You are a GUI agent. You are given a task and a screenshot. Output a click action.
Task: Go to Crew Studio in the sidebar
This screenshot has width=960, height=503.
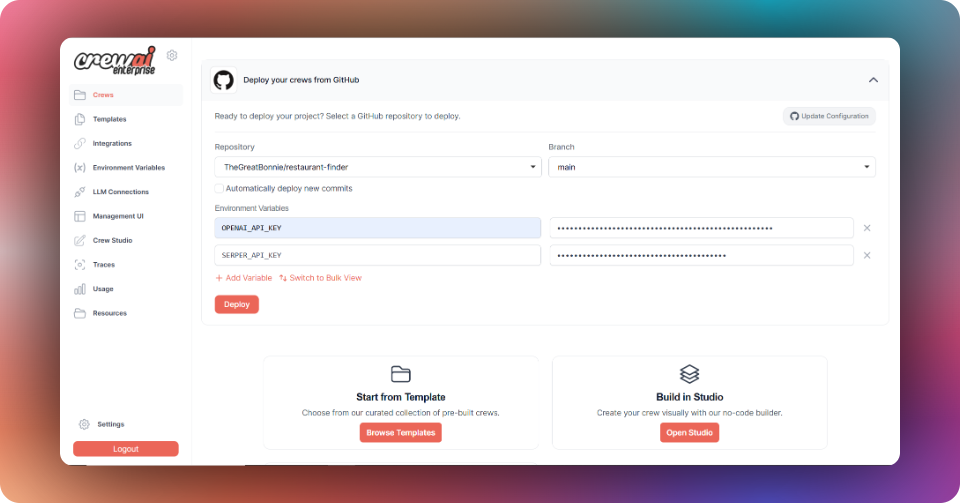(x=112, y=240)
